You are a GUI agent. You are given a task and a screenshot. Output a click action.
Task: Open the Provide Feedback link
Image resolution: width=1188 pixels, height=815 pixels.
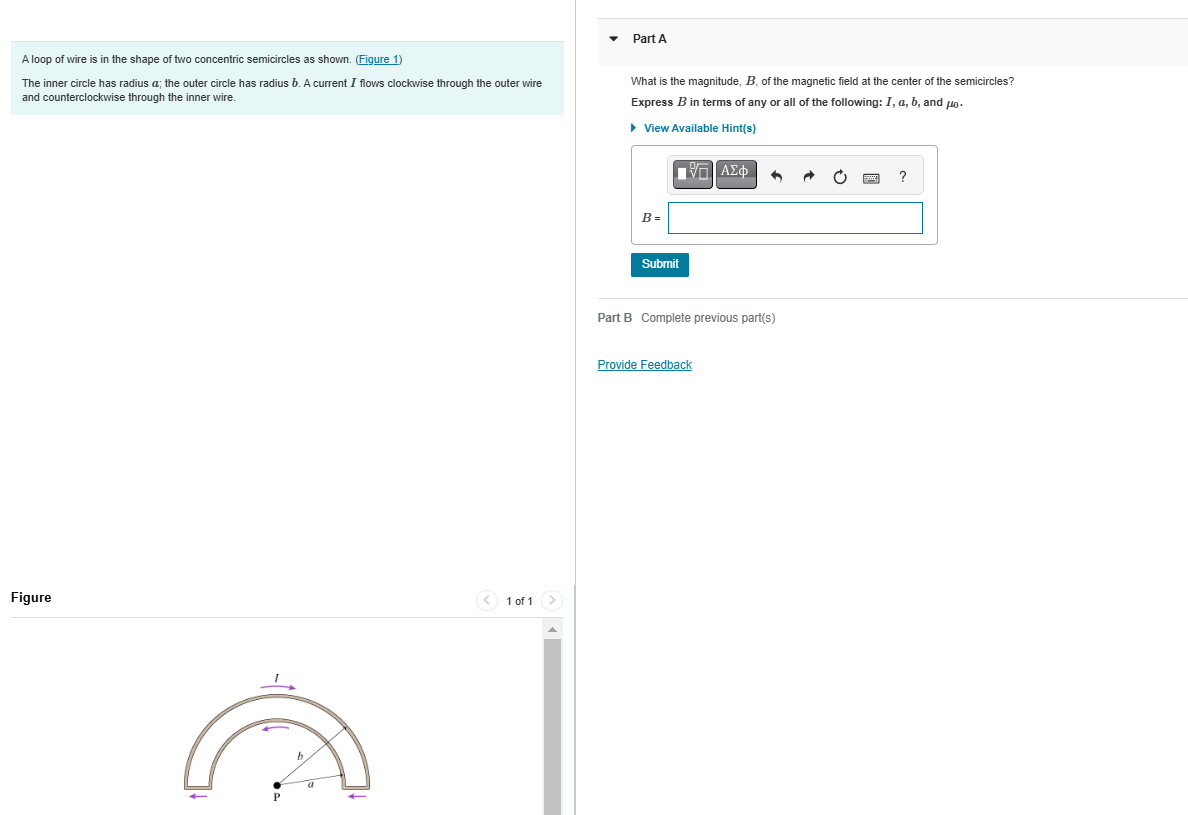click(x=644, y=364)
